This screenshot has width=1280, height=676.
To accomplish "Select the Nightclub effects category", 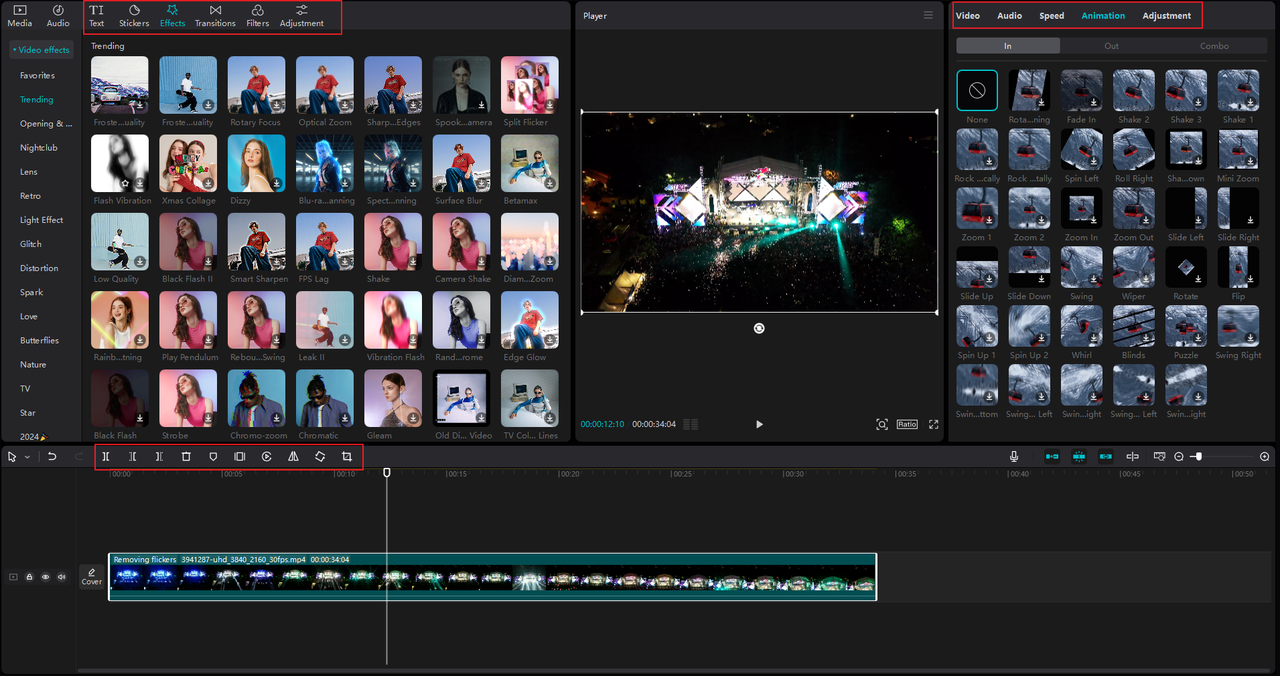I will 39,147.
